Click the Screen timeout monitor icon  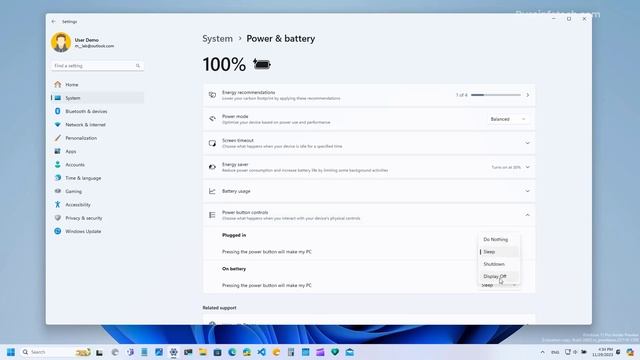pos(212,143)
